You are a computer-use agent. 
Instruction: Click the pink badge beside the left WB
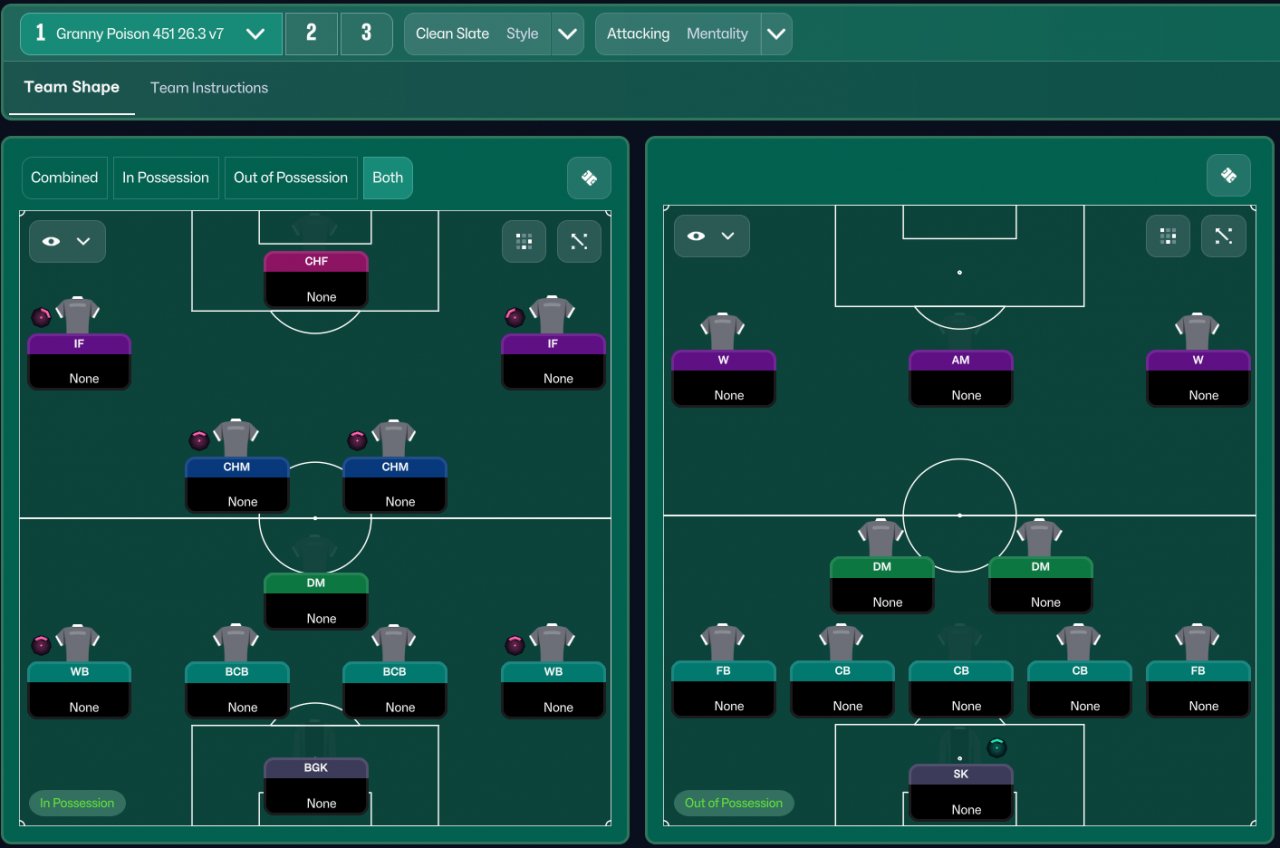[41, 645]
